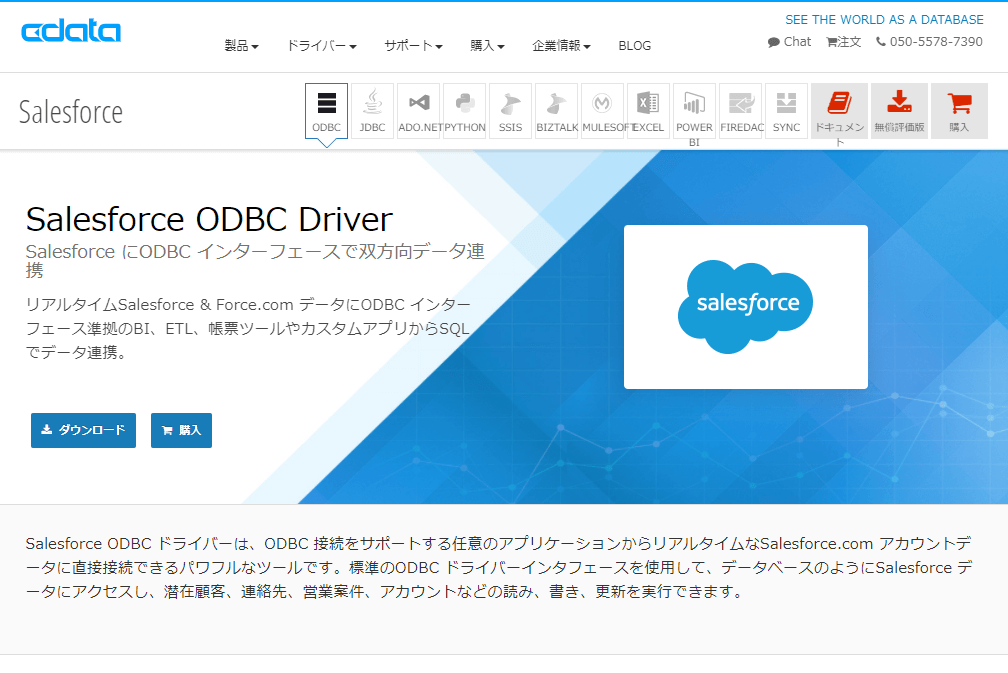
Task: Click the Salesforce cloud logo image
Action: (x=746, y=307)
